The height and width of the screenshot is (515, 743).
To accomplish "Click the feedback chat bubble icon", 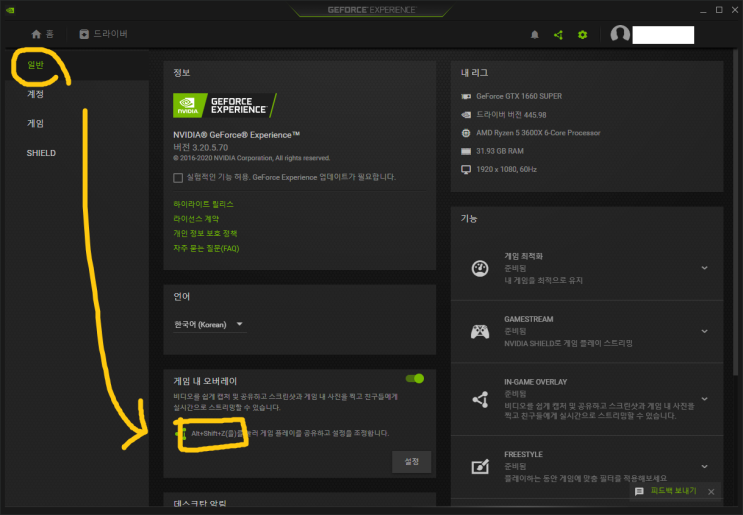I will [639, 491].
